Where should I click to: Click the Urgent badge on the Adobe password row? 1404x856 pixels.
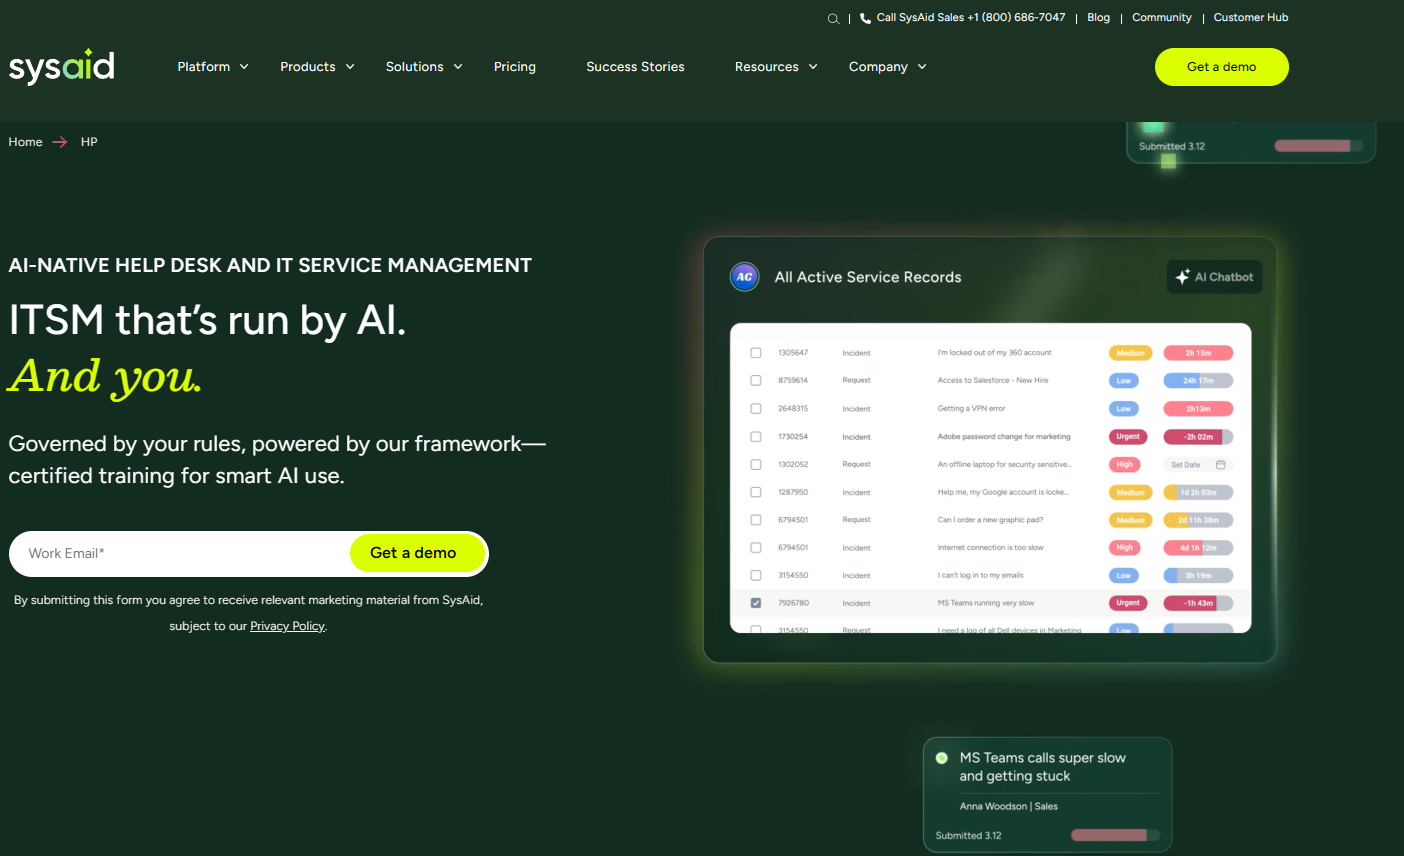pos(1128,437)
